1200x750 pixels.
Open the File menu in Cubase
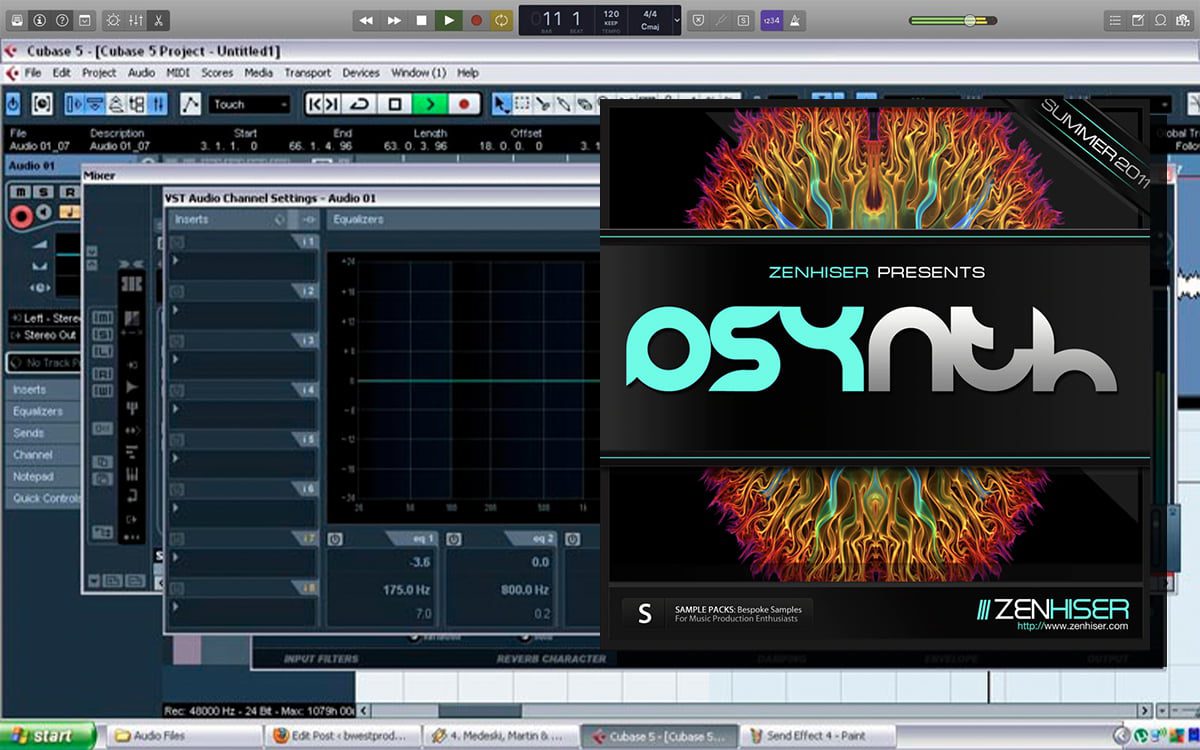point(33,73)
